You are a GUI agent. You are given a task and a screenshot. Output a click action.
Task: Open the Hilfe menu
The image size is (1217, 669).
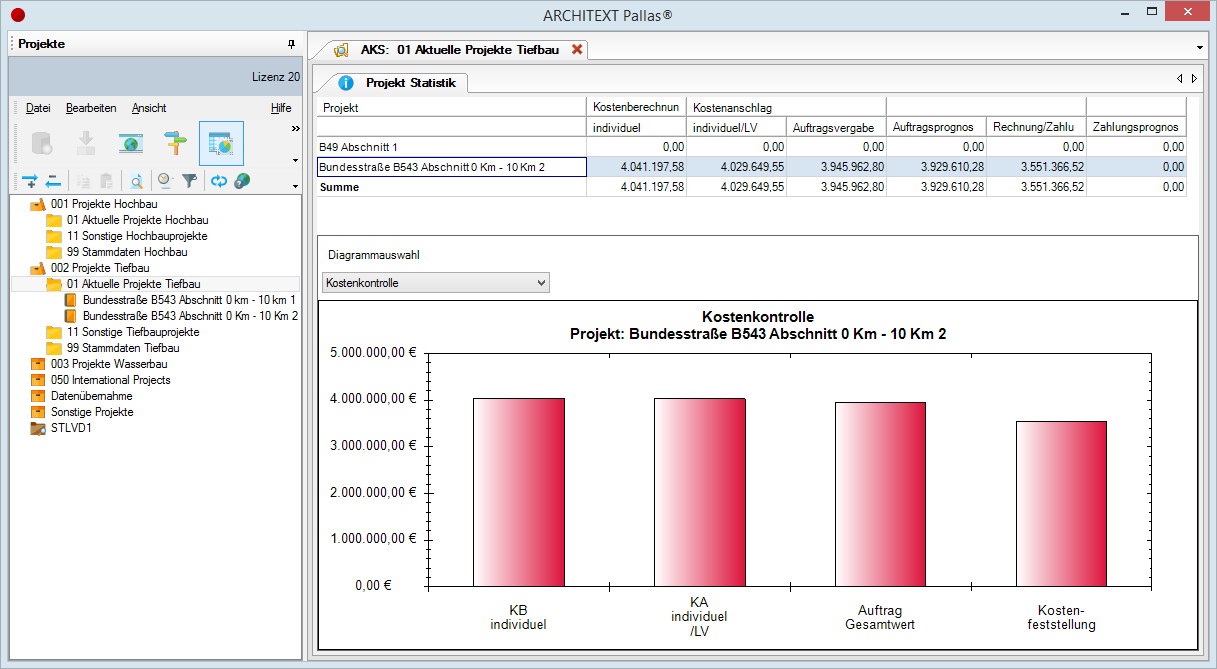tap(281, 108)
